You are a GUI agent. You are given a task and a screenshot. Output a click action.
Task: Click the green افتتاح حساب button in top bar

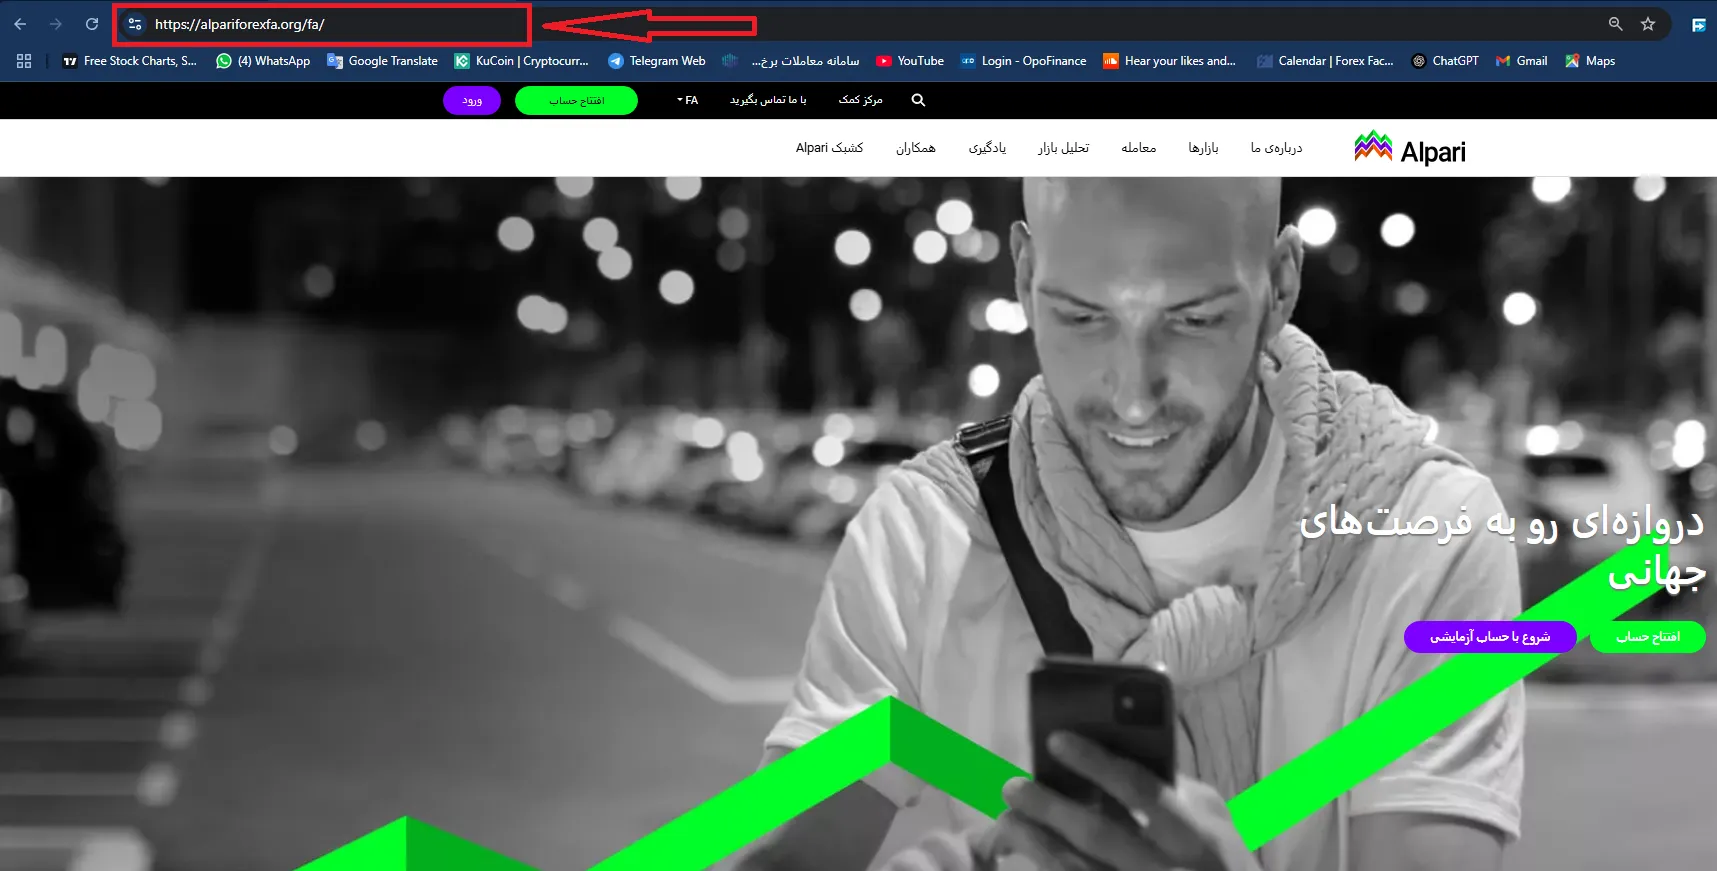576,100
